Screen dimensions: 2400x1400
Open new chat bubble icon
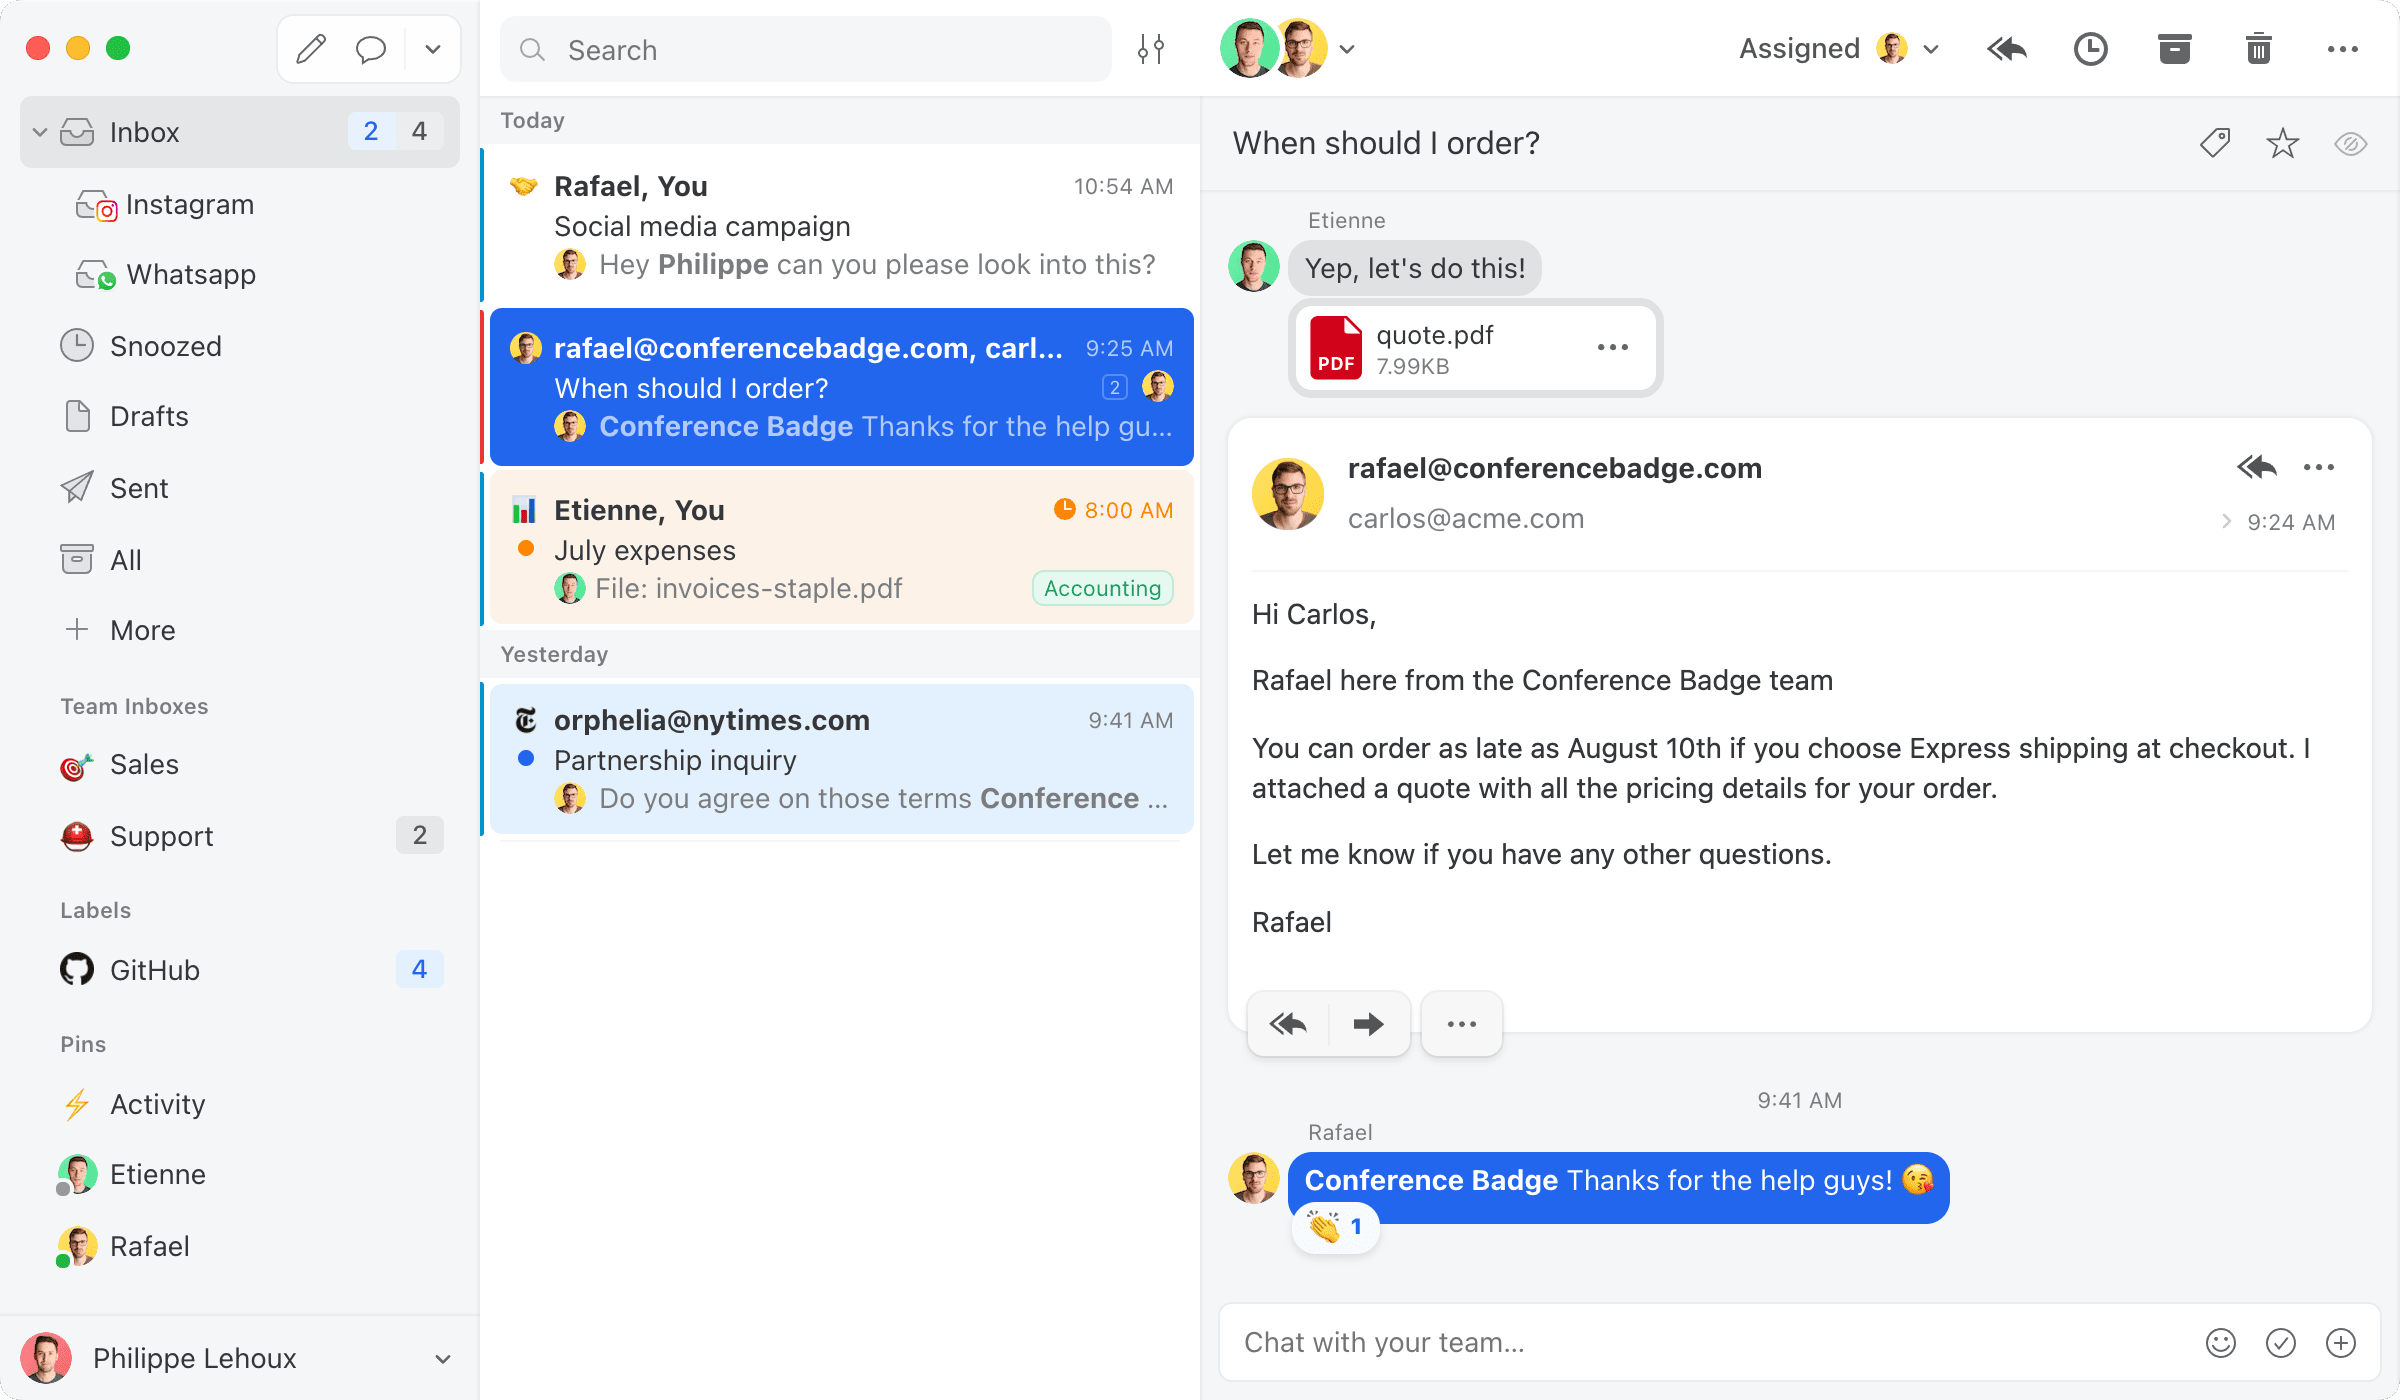click(371, 49)
